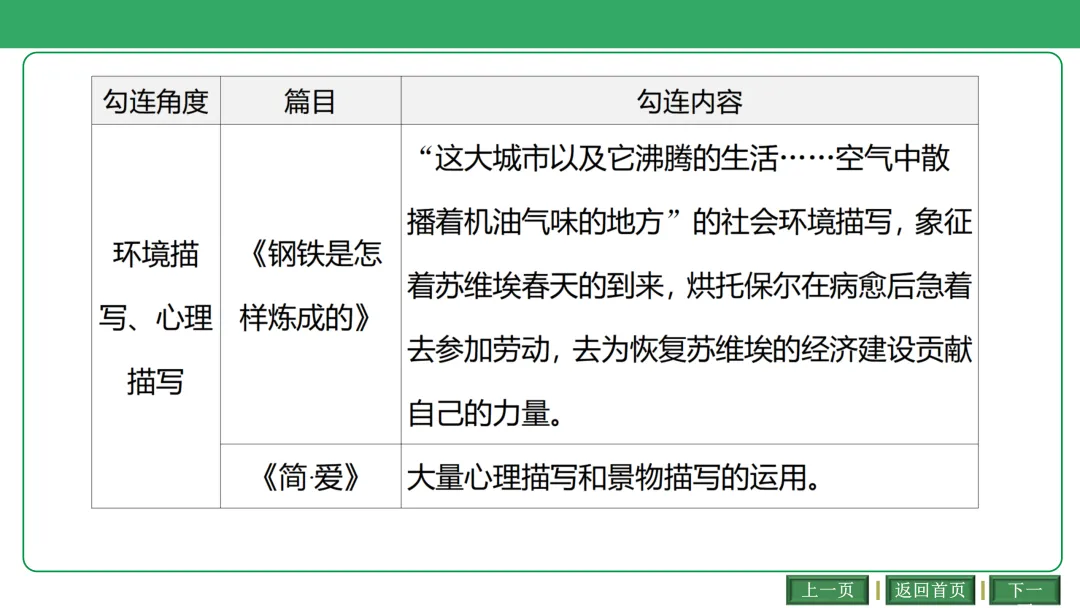Select the 勾连角度 column header
The height and width of the screenshot is (608, 1080).
click(156, 101)
